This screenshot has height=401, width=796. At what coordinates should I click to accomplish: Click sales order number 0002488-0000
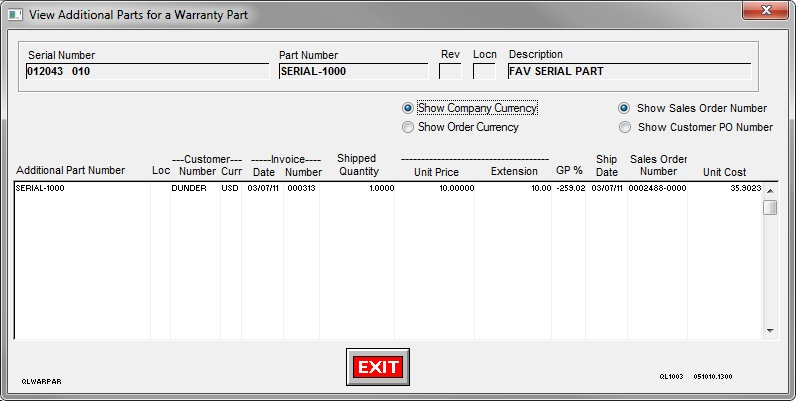(x=657, y=188)
